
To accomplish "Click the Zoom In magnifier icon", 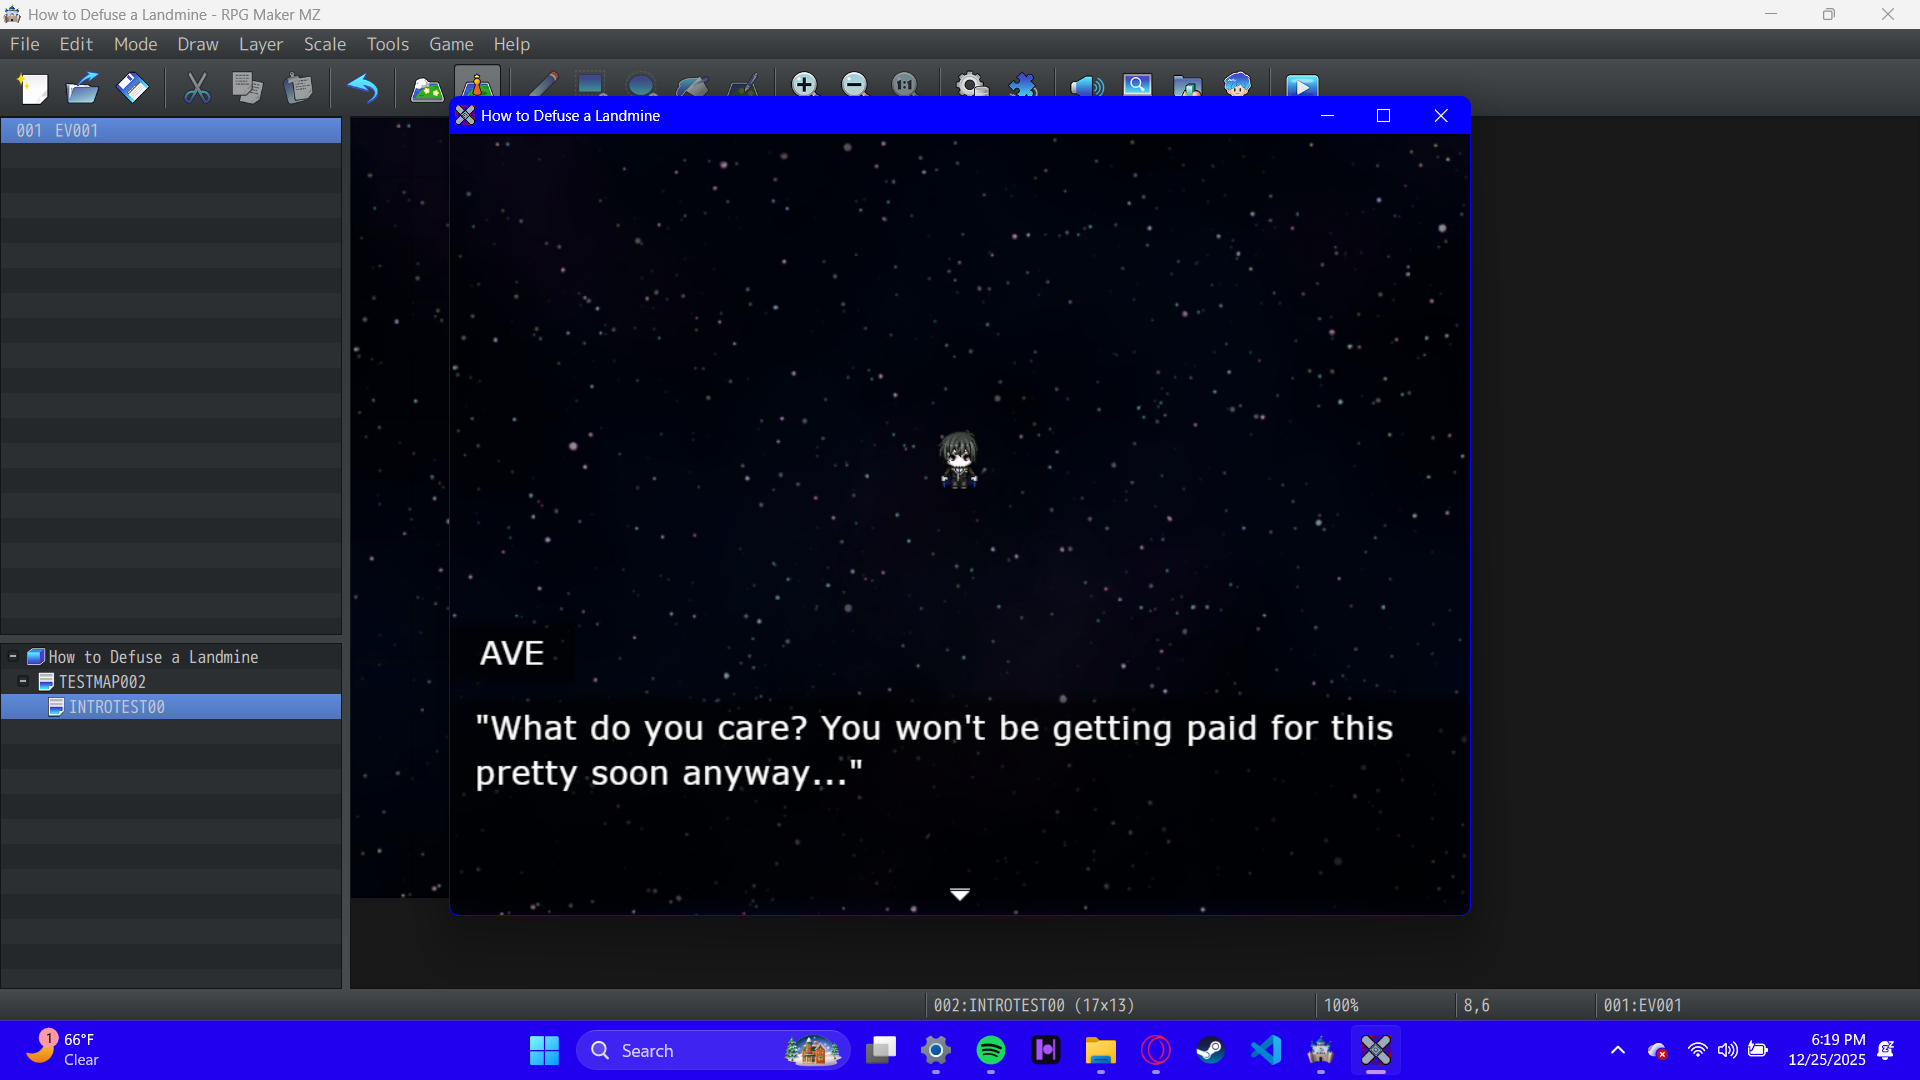I will click(804, 85).
